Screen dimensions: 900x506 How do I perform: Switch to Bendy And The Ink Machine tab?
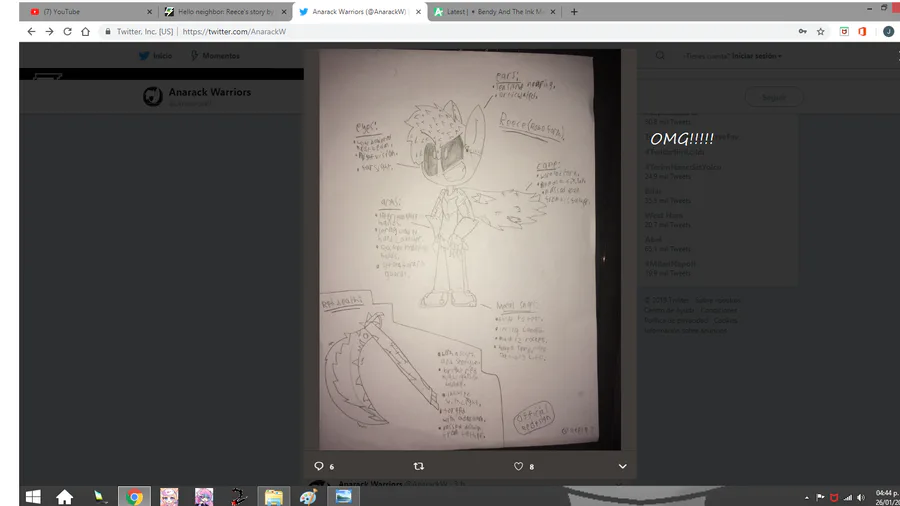coord(495,11)
